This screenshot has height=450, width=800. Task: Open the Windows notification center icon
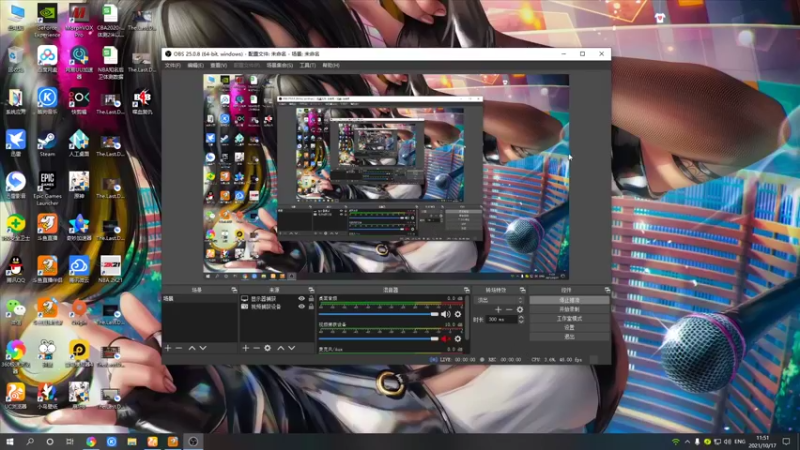pyautogui.click(x=786, y=441)
